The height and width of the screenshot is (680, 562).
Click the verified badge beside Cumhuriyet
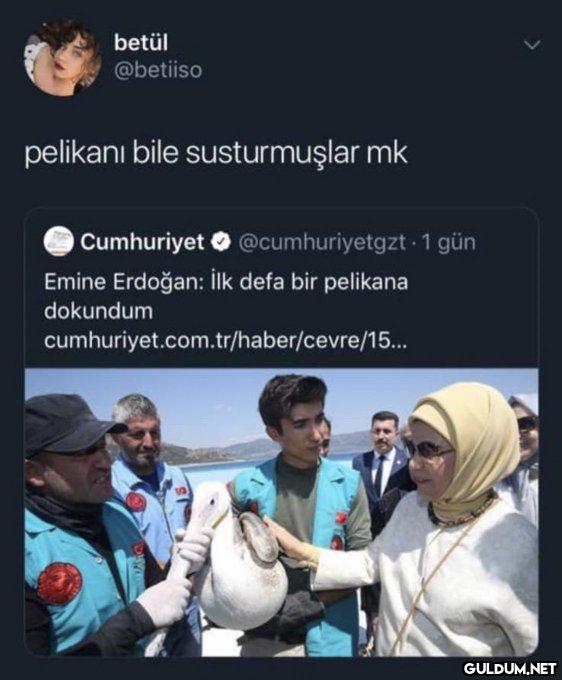(221, 242)
